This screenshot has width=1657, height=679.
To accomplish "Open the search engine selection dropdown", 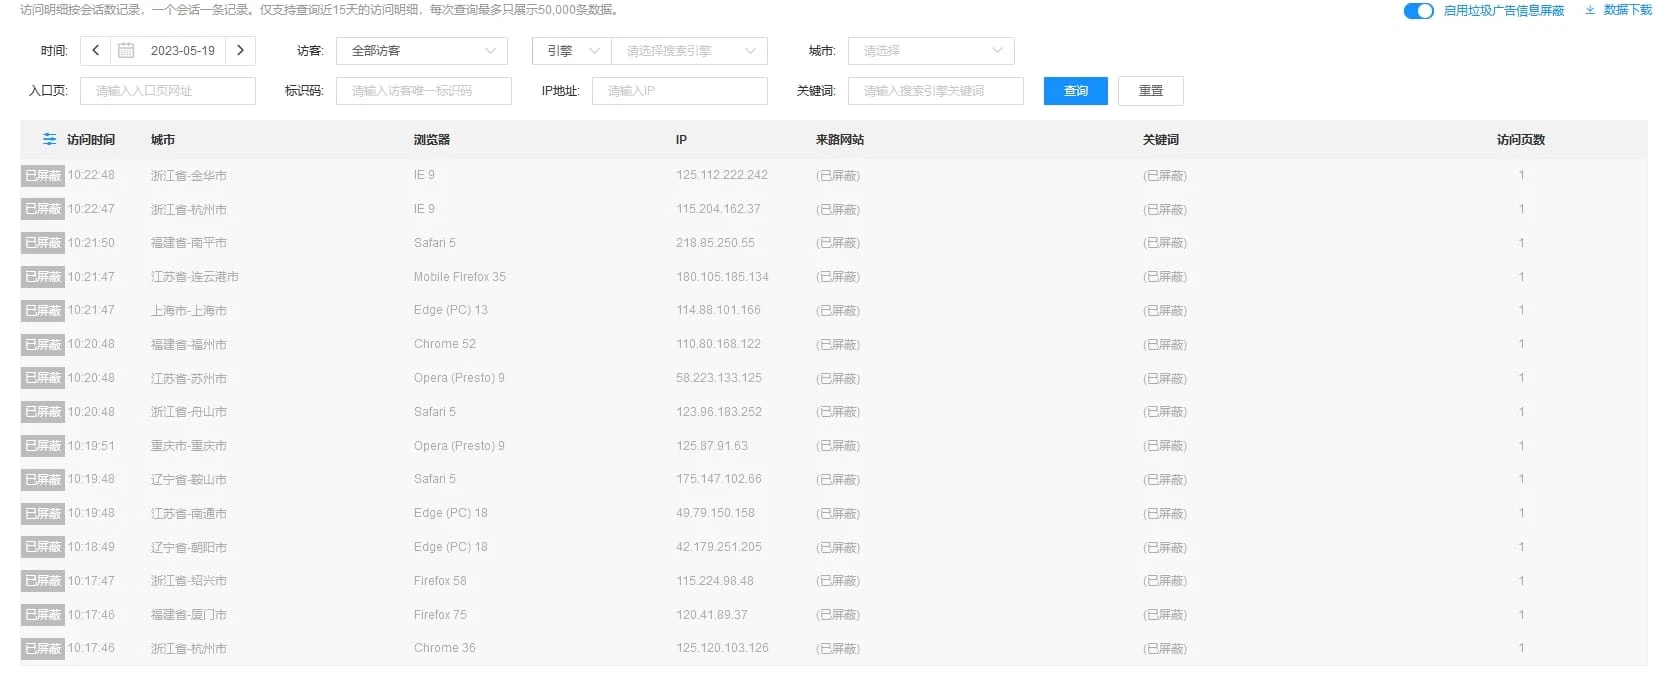I will tap(689, 51).
